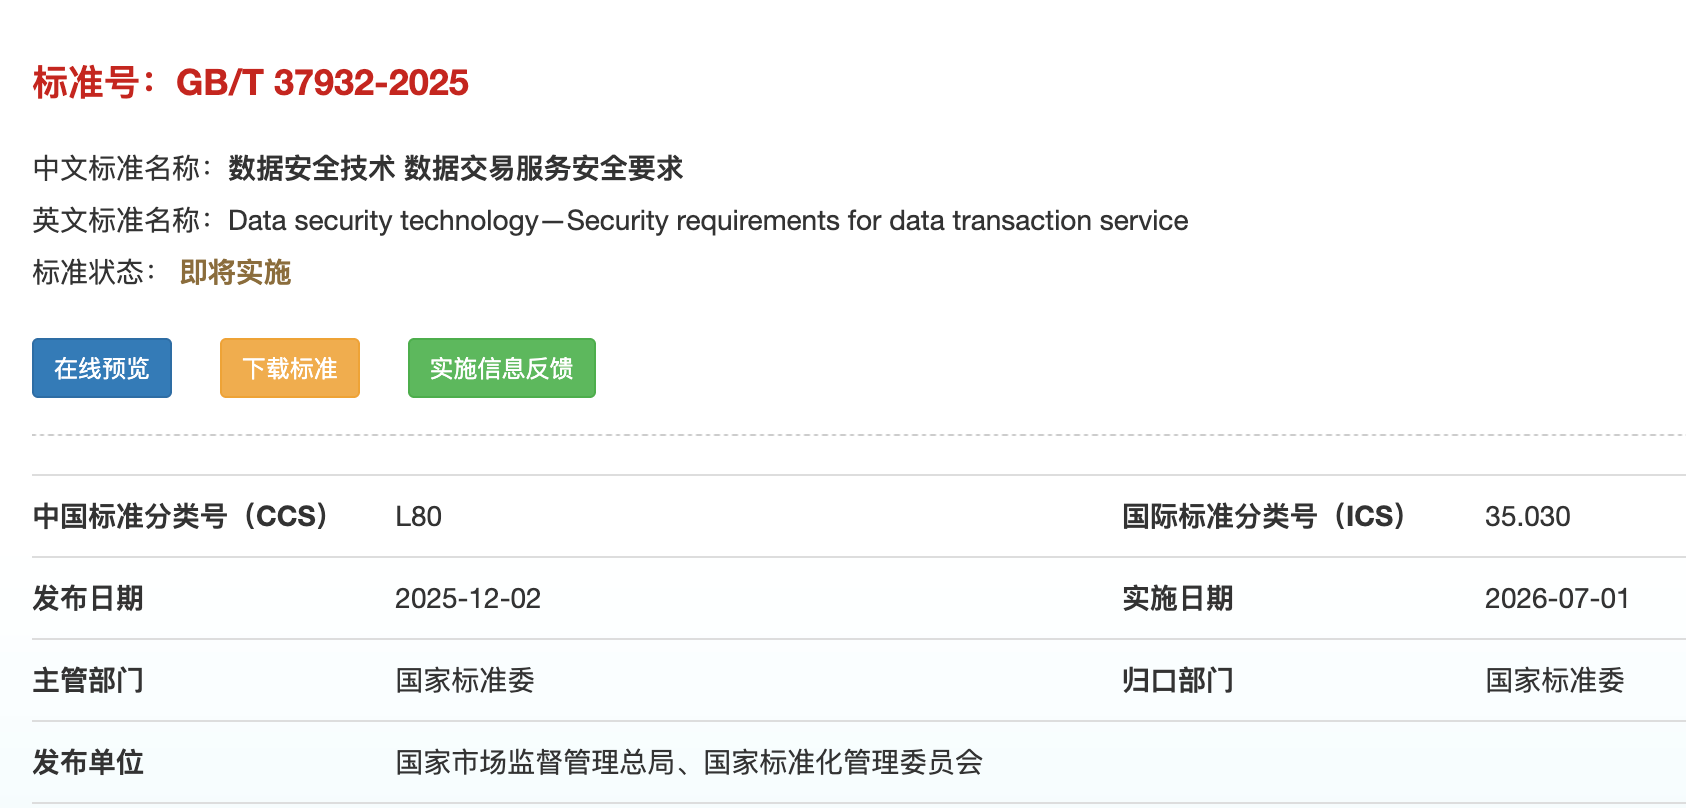Click the 即将实施 status text

pos(235,272)
